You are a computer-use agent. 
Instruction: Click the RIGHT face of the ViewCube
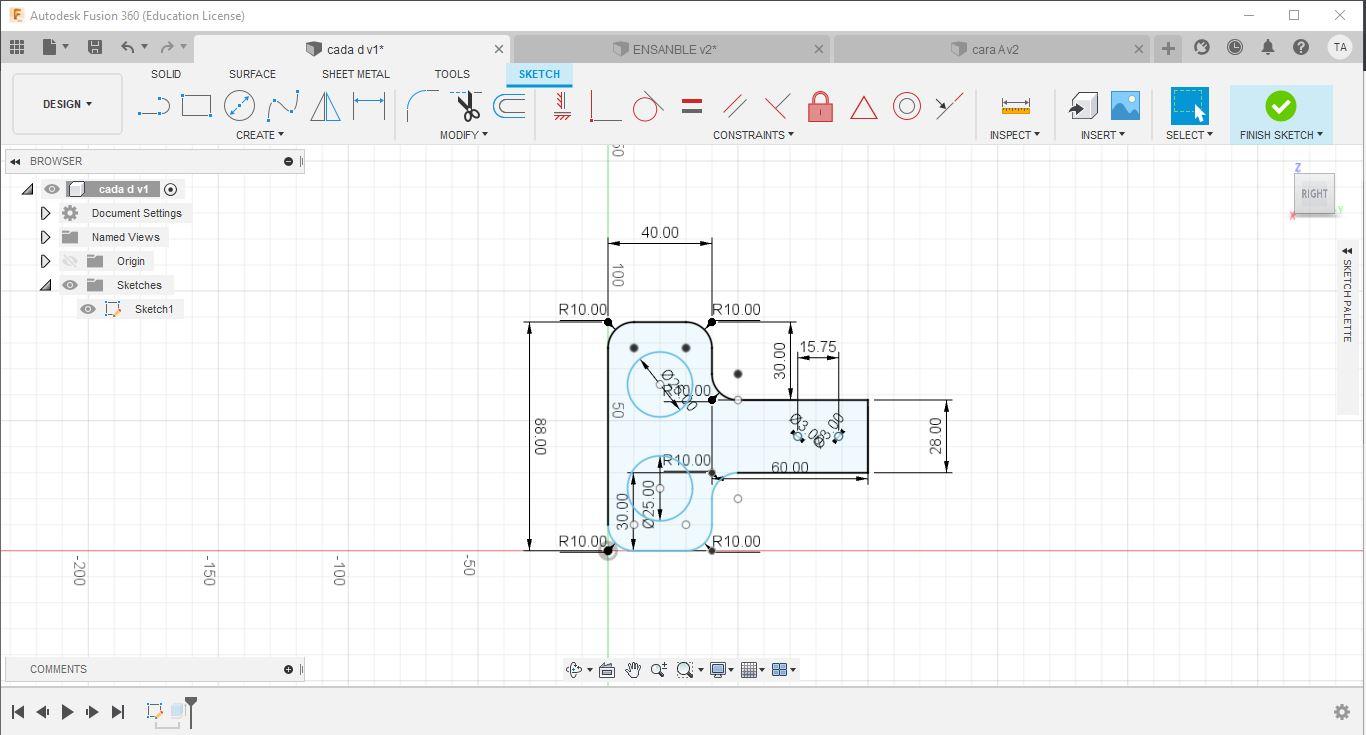click(x=1314, y=194)
